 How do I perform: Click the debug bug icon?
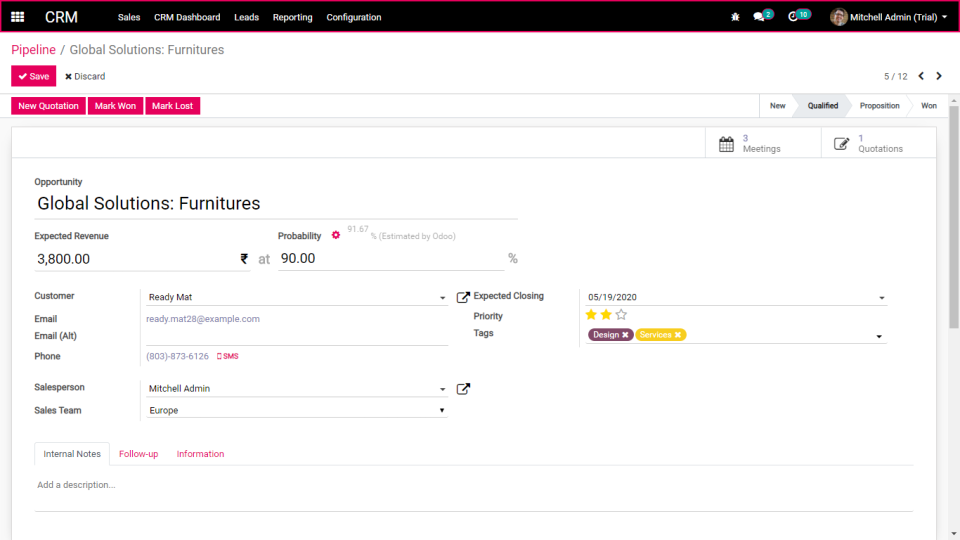(x=735, y=17)
